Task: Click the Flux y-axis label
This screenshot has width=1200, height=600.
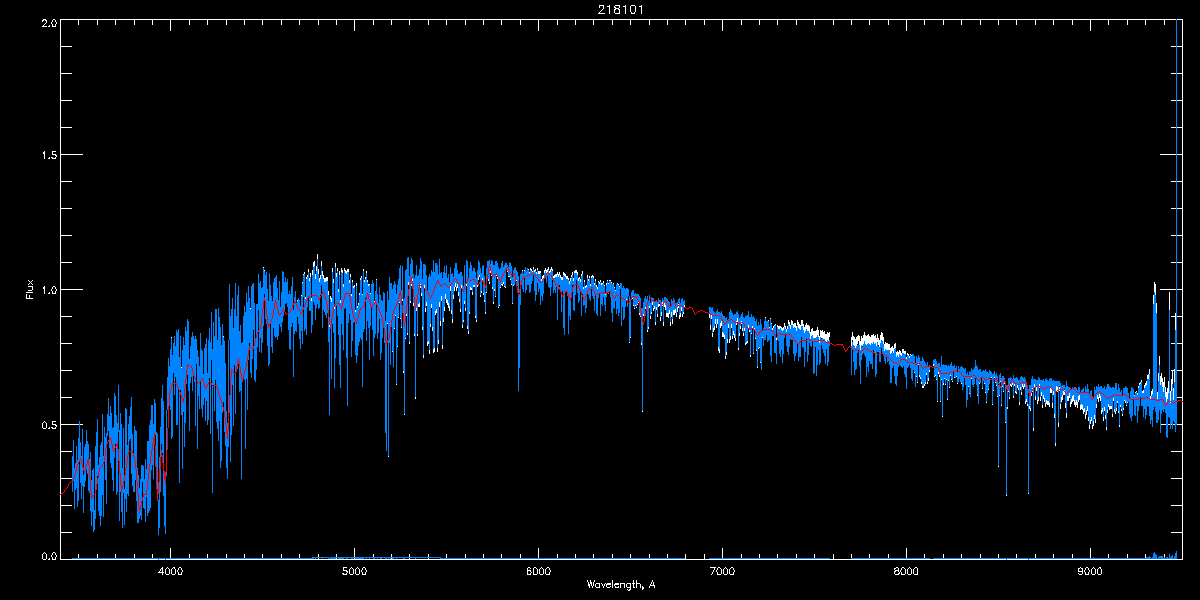Action: click(29, 290)
